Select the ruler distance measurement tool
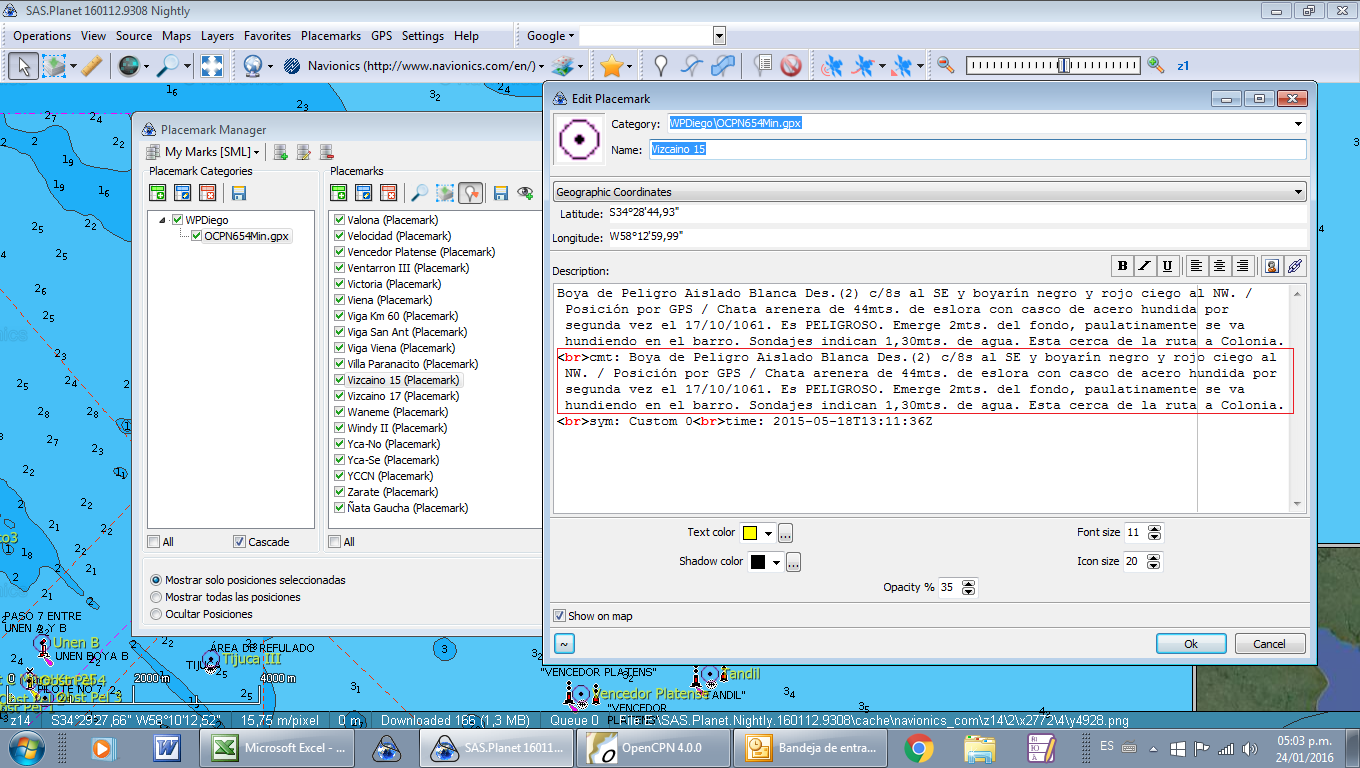This screenshot has height=768, width=1360. [91, 66]
